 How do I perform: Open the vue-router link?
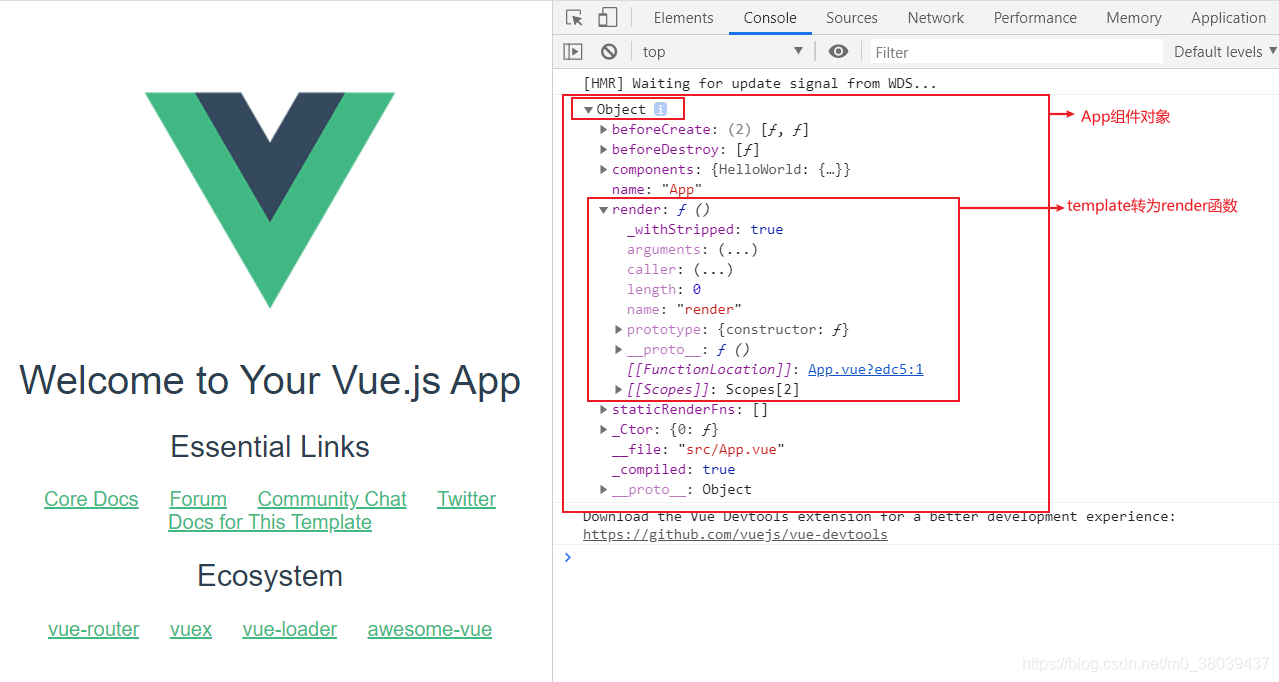coord(93,629)
